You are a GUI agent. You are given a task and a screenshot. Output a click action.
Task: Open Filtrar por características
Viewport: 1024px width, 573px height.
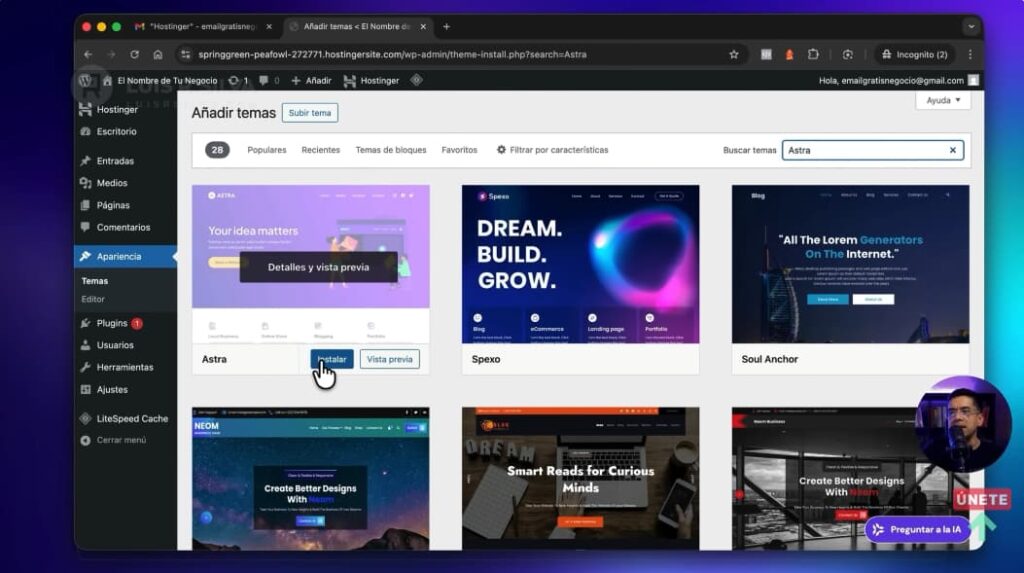point(552,150)
